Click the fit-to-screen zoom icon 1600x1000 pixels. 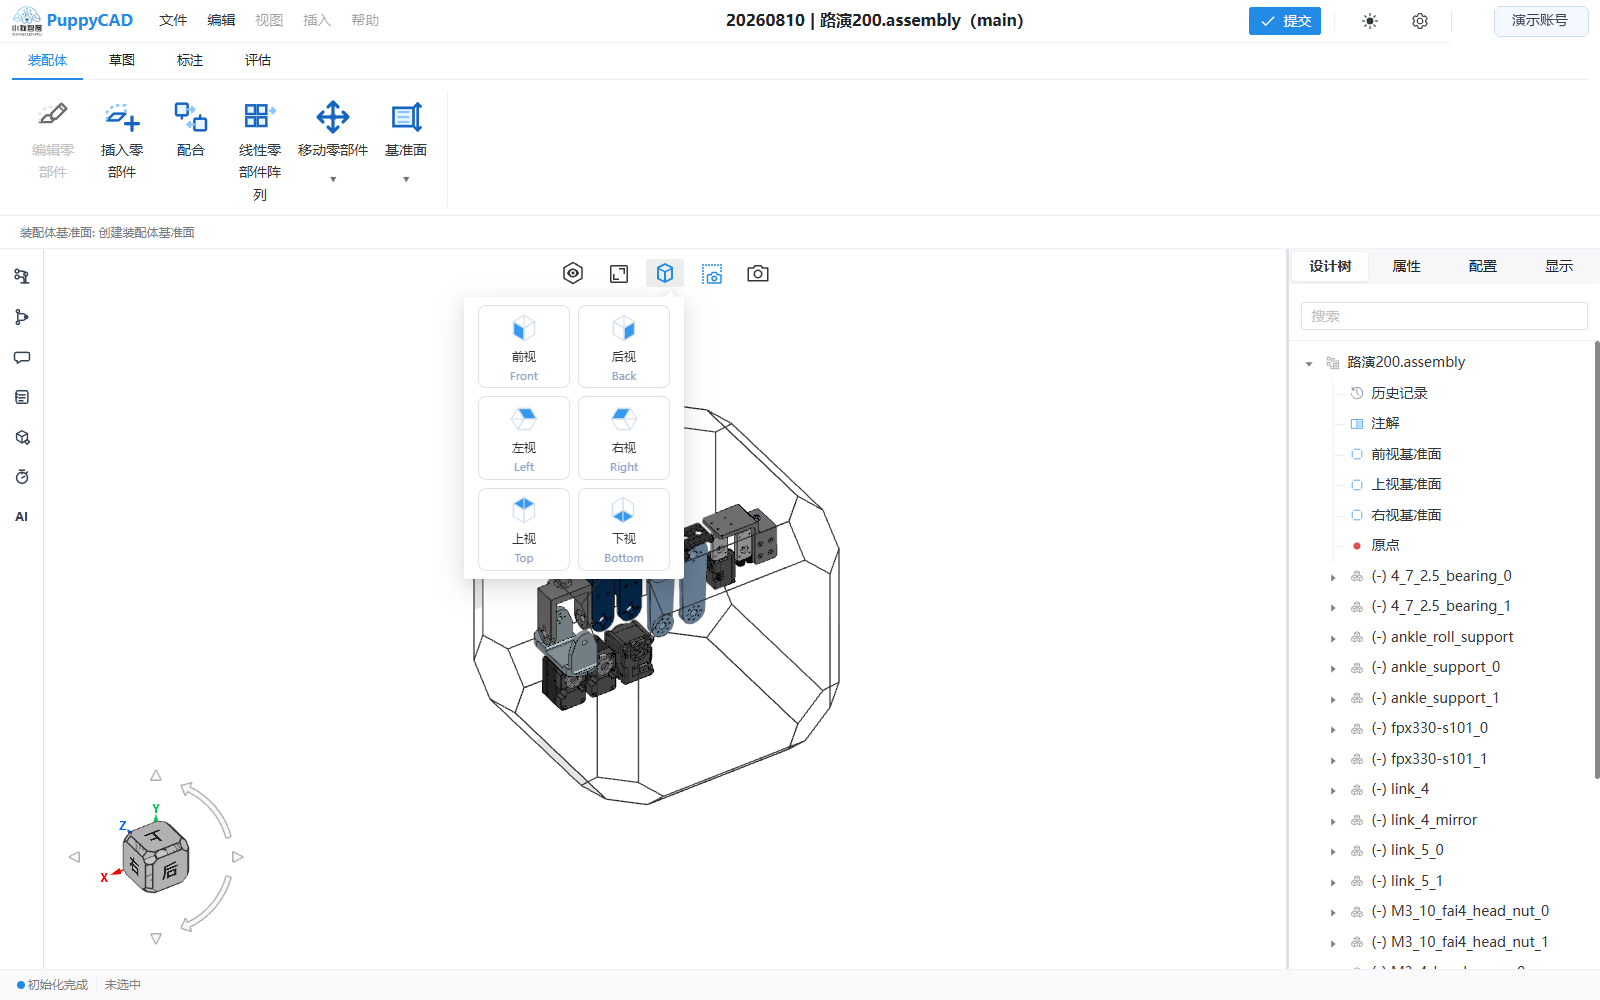click(x=619, y=273)
